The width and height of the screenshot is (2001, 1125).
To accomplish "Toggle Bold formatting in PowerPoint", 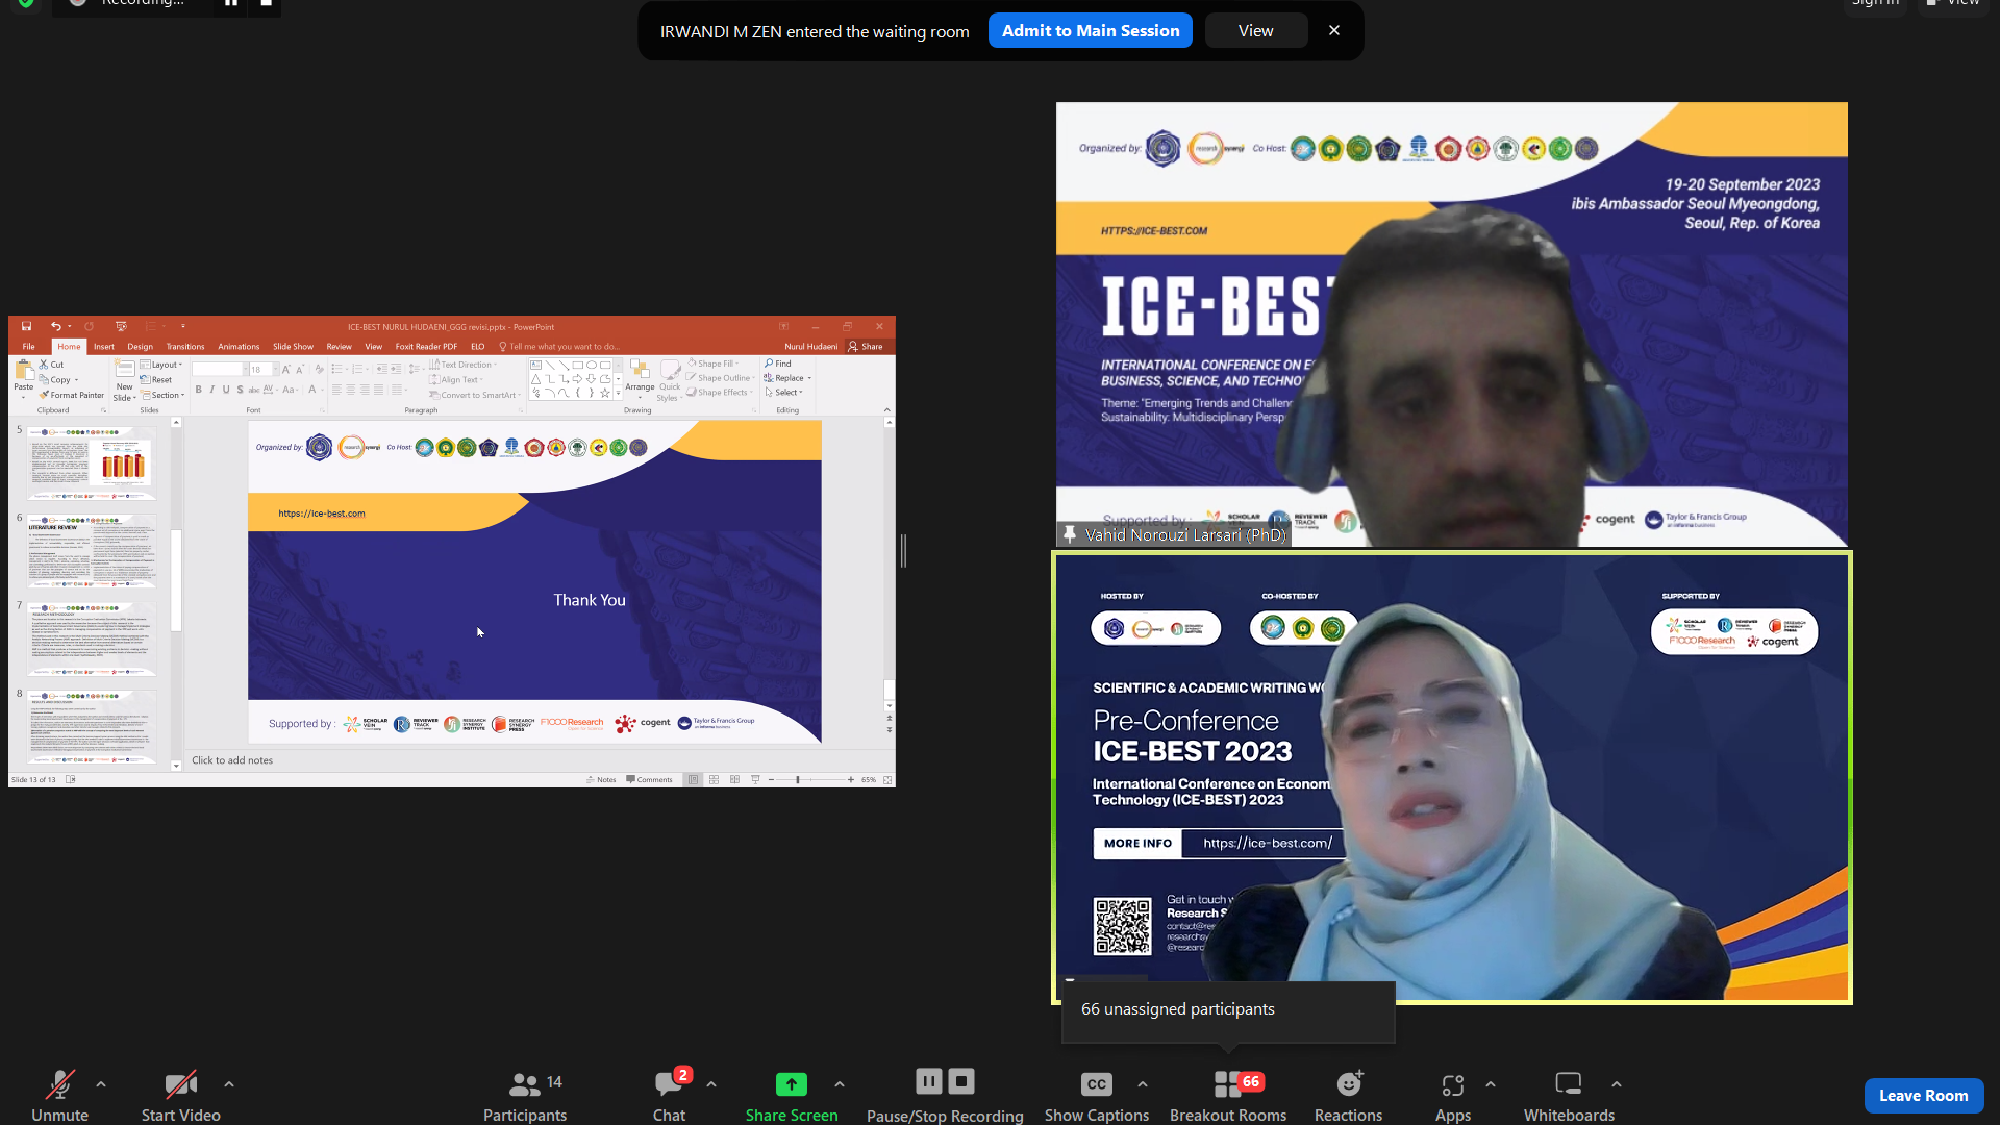I will tap(198, 390).
